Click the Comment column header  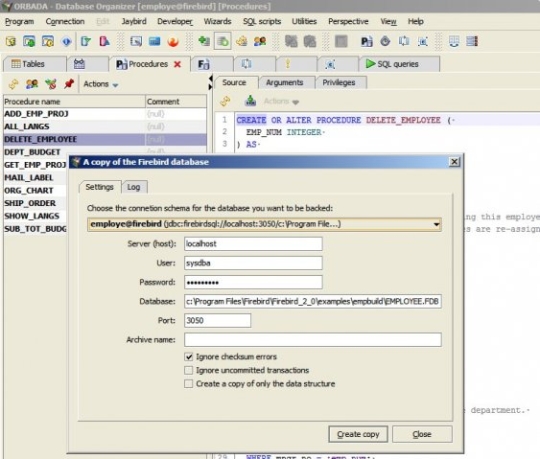(x=176, y=102)
